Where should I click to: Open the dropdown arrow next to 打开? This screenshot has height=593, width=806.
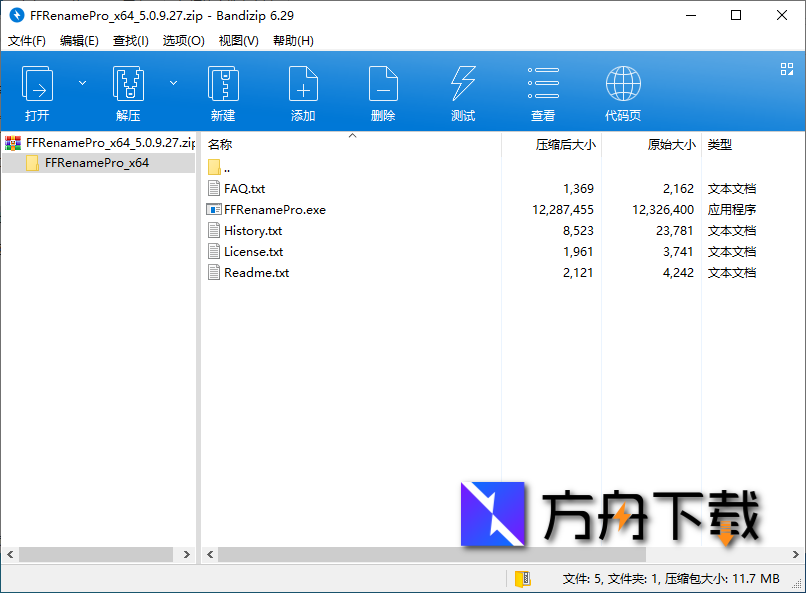tap(82, 83)
